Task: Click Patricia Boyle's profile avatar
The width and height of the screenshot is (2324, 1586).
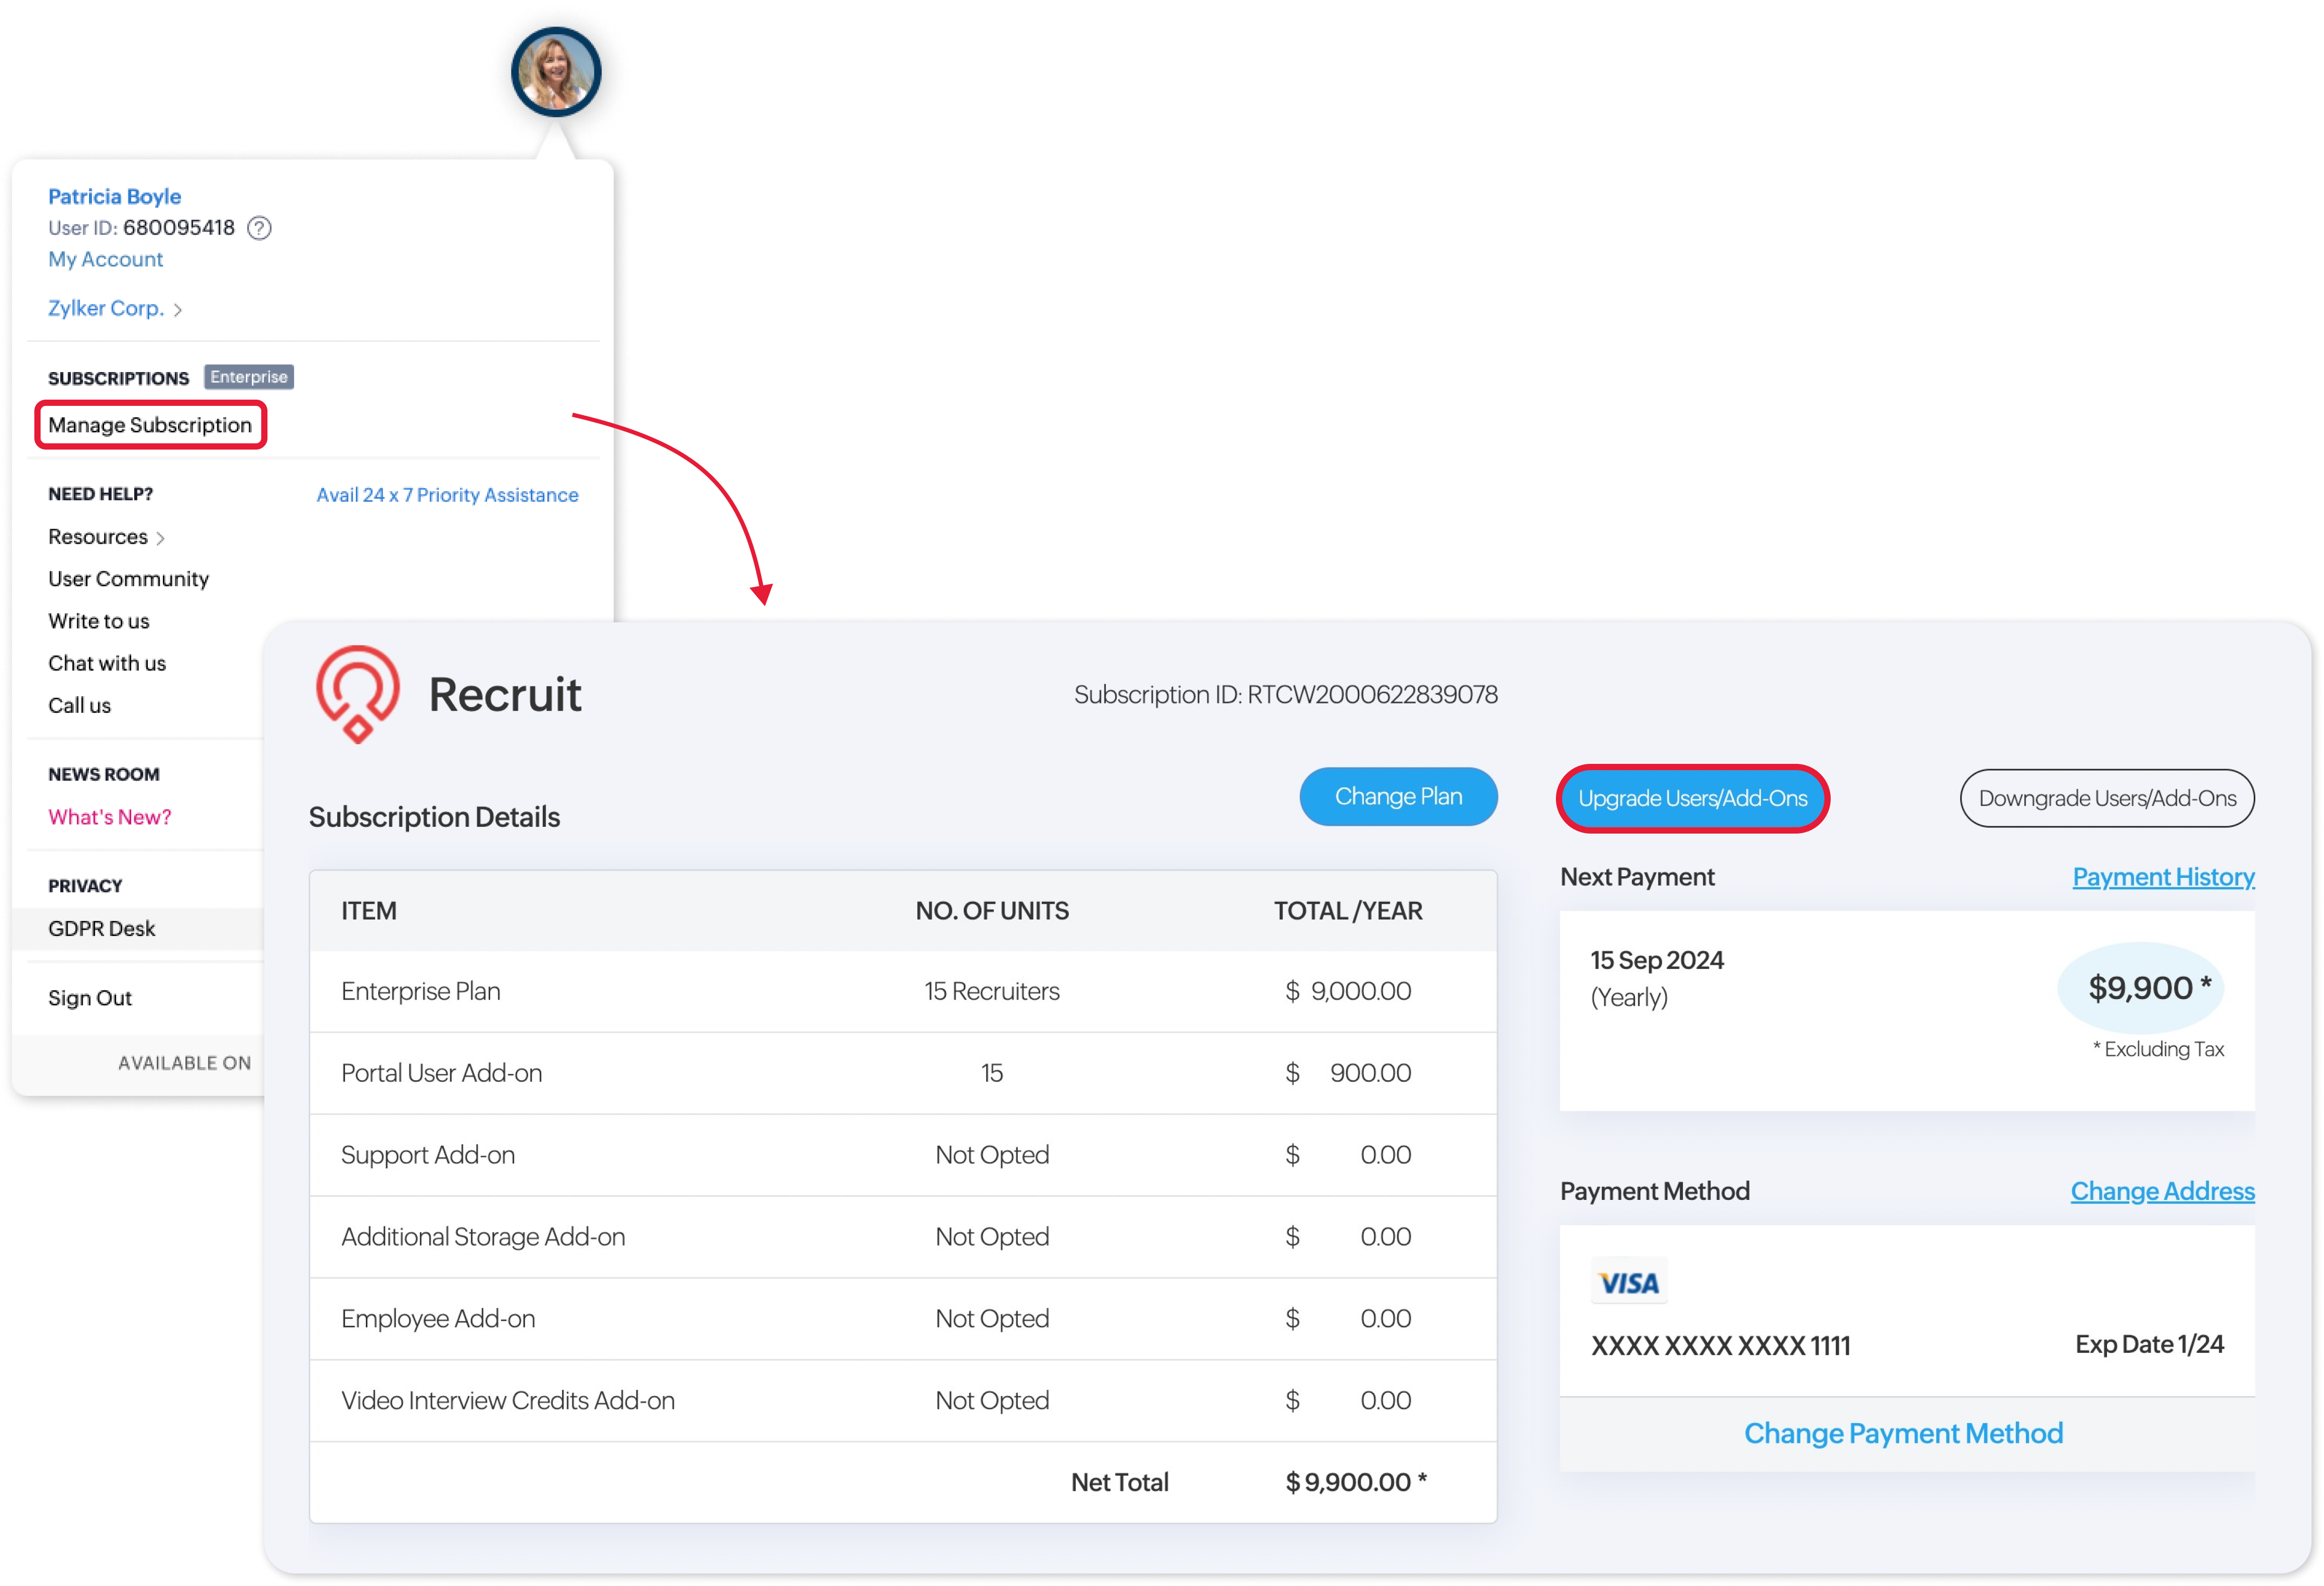Action: (x=556, y=72)
